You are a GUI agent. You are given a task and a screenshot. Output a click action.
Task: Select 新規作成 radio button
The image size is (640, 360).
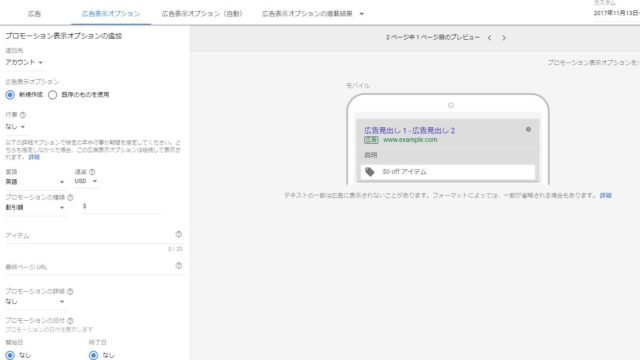(10, 95)
